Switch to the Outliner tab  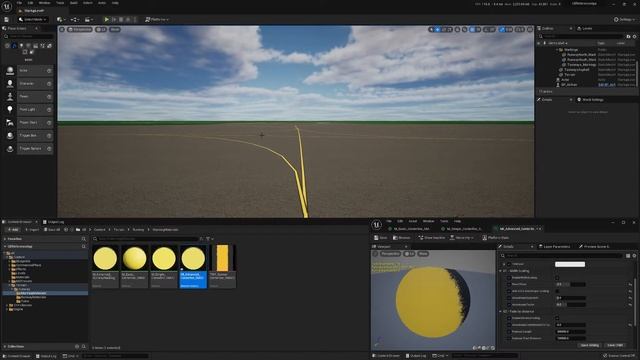(x=548, y=29)
